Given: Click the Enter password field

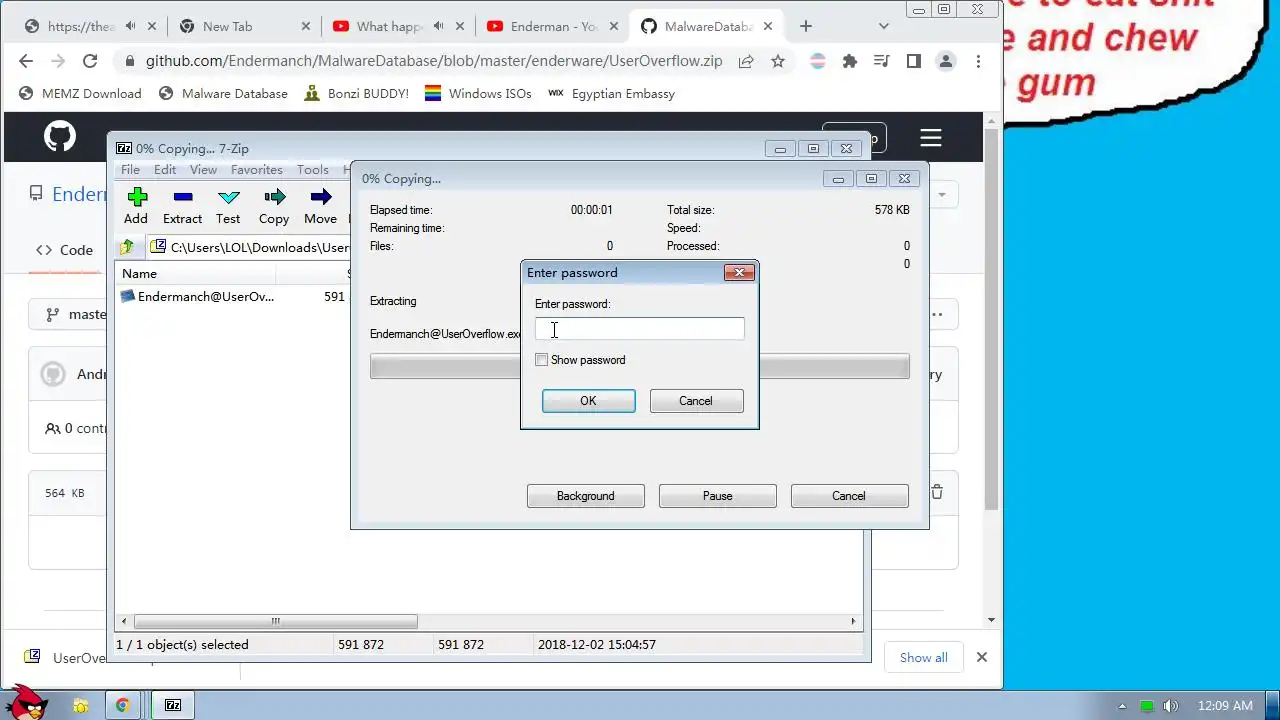Looking at the screenshot, I should [640, 329].
